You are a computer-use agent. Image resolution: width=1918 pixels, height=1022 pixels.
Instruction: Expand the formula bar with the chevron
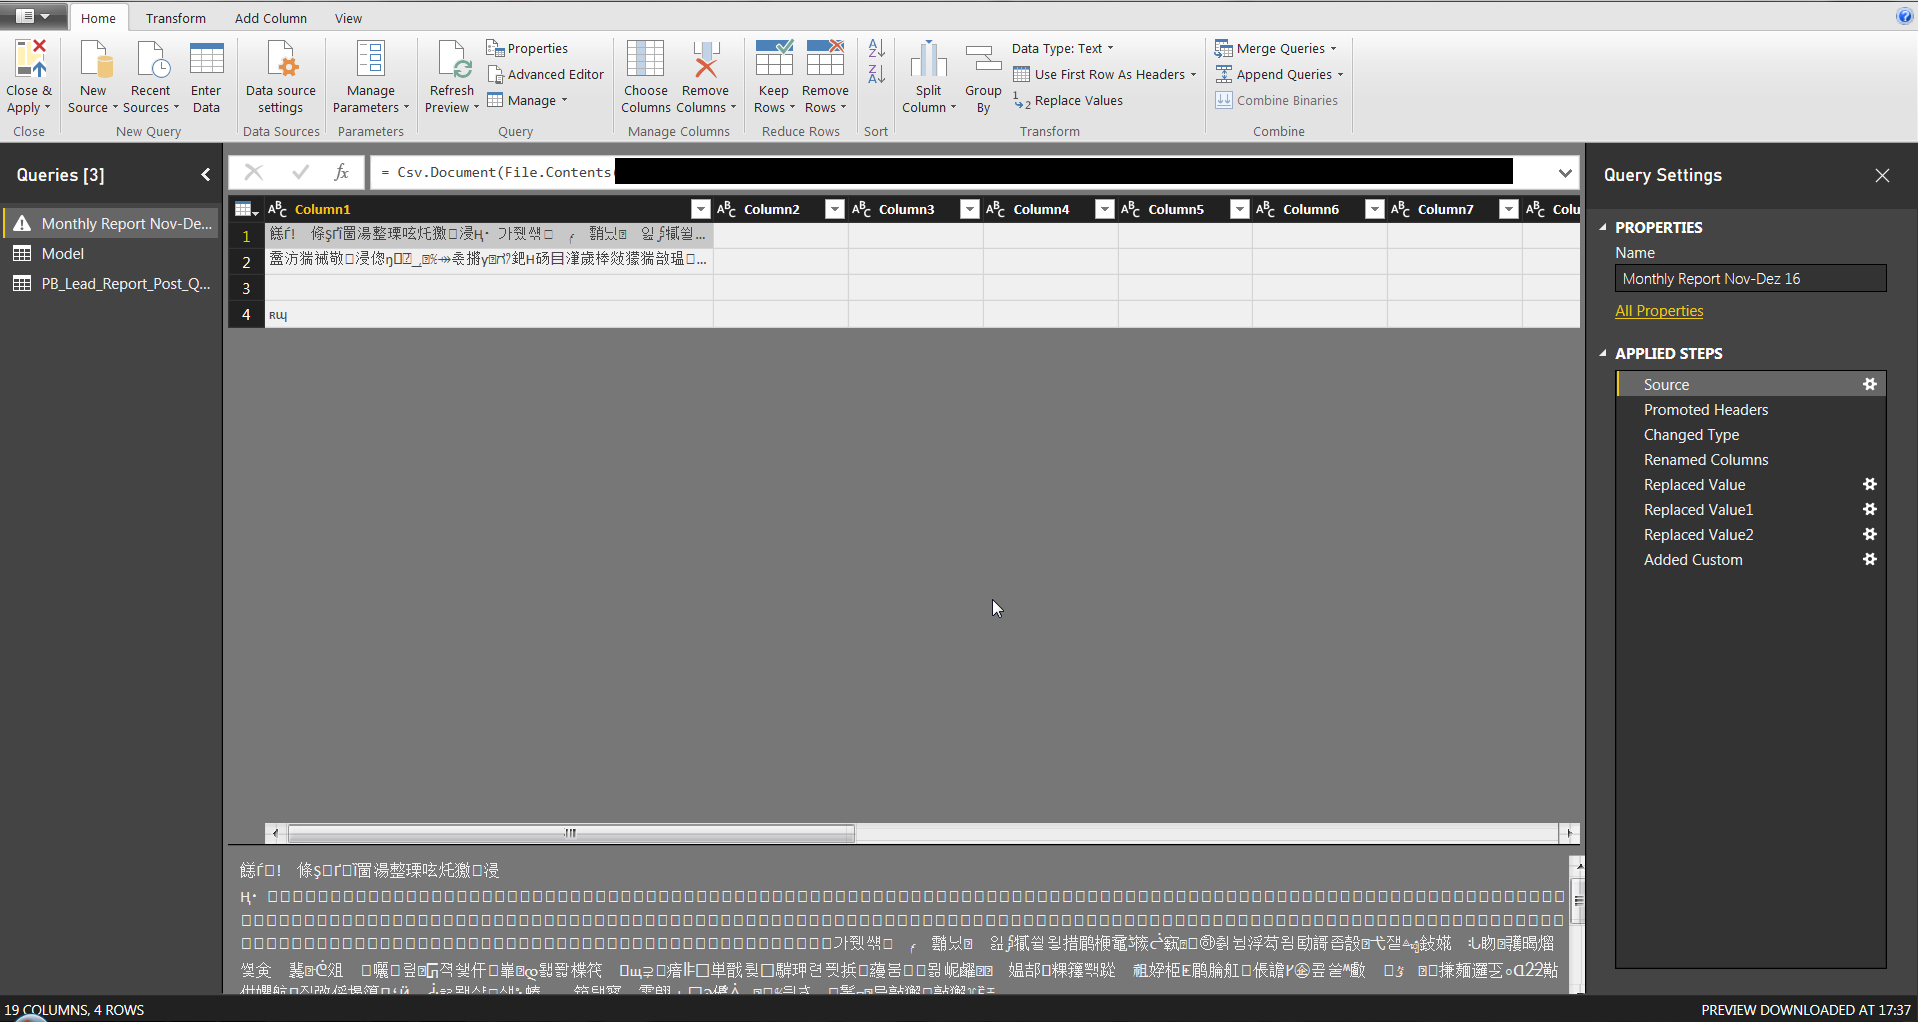(1565, 172)
